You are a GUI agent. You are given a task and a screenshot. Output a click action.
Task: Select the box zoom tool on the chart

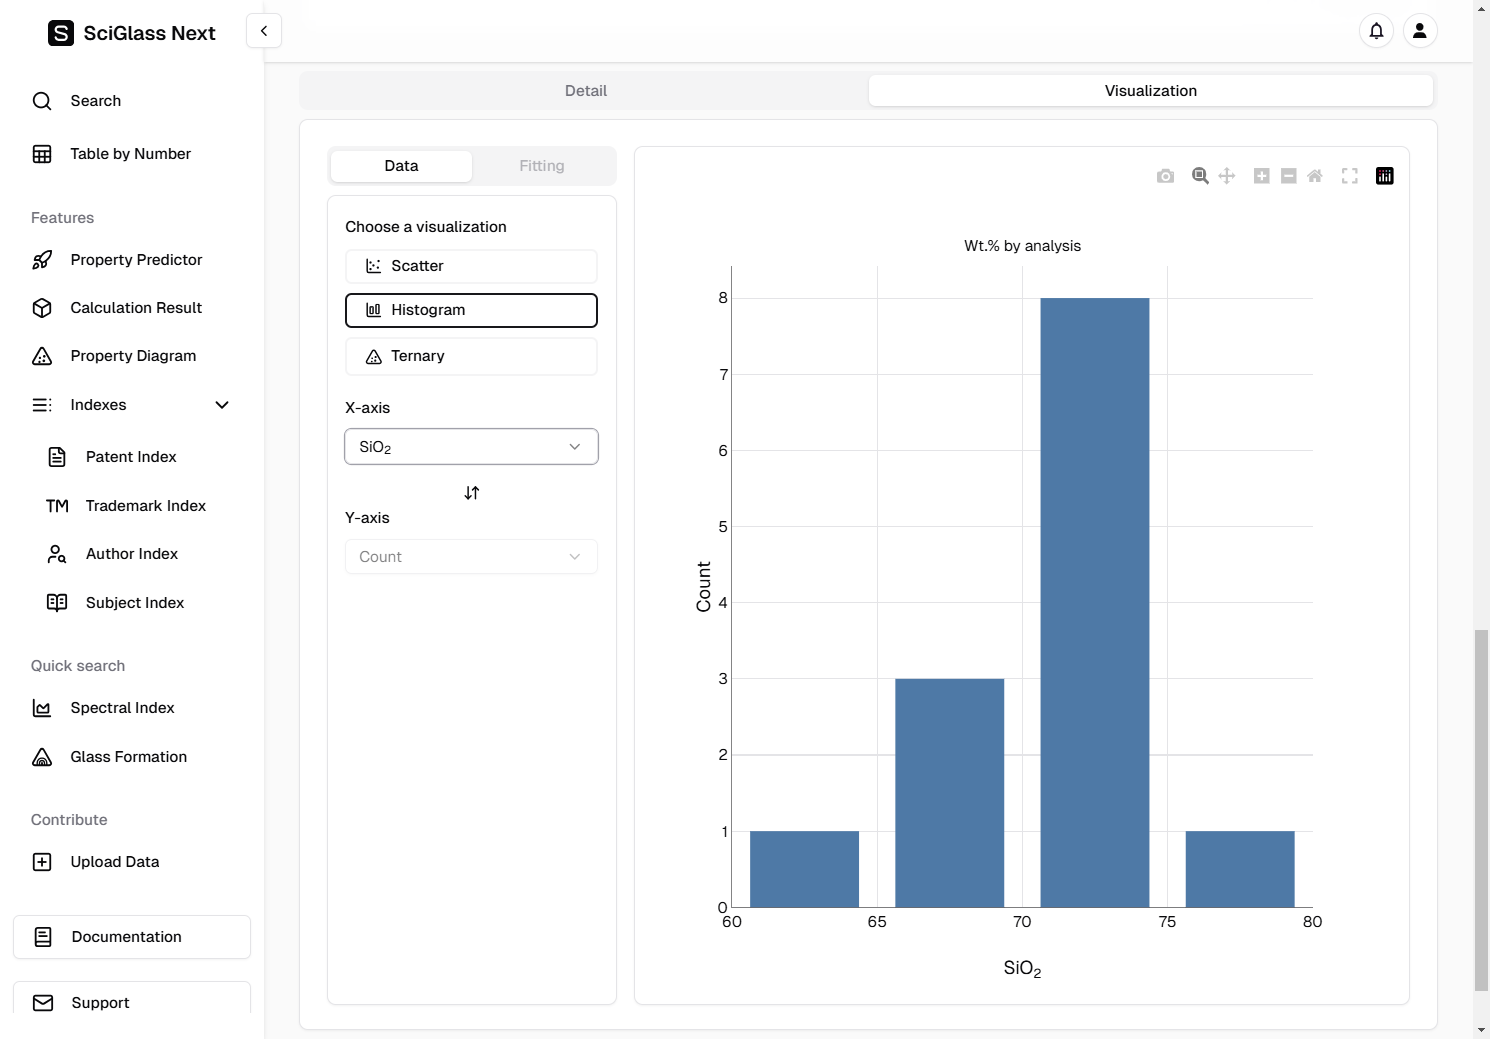(1200, 176)
